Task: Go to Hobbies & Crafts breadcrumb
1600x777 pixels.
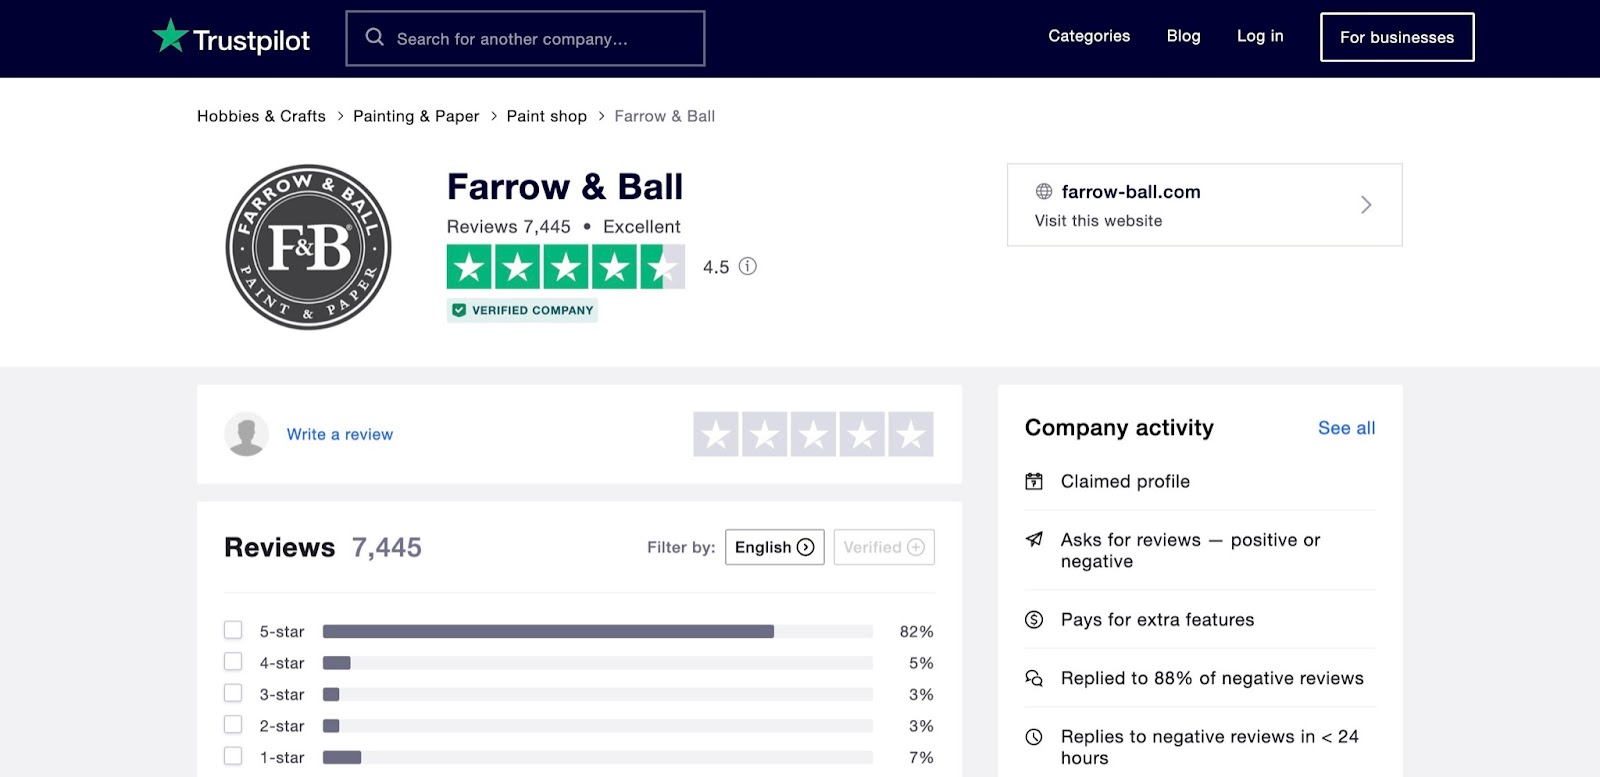Action: pyautogui.click(x=261, y=116)
